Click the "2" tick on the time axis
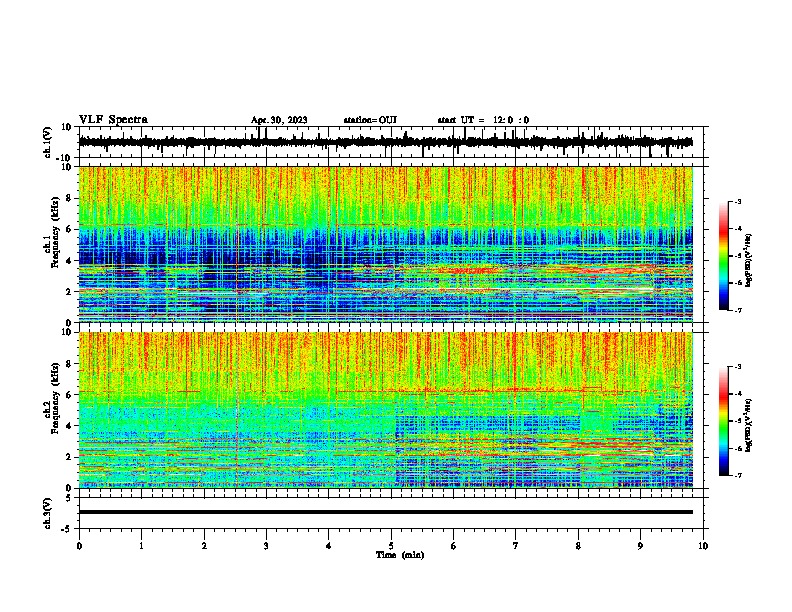 (x=204, y=546)
